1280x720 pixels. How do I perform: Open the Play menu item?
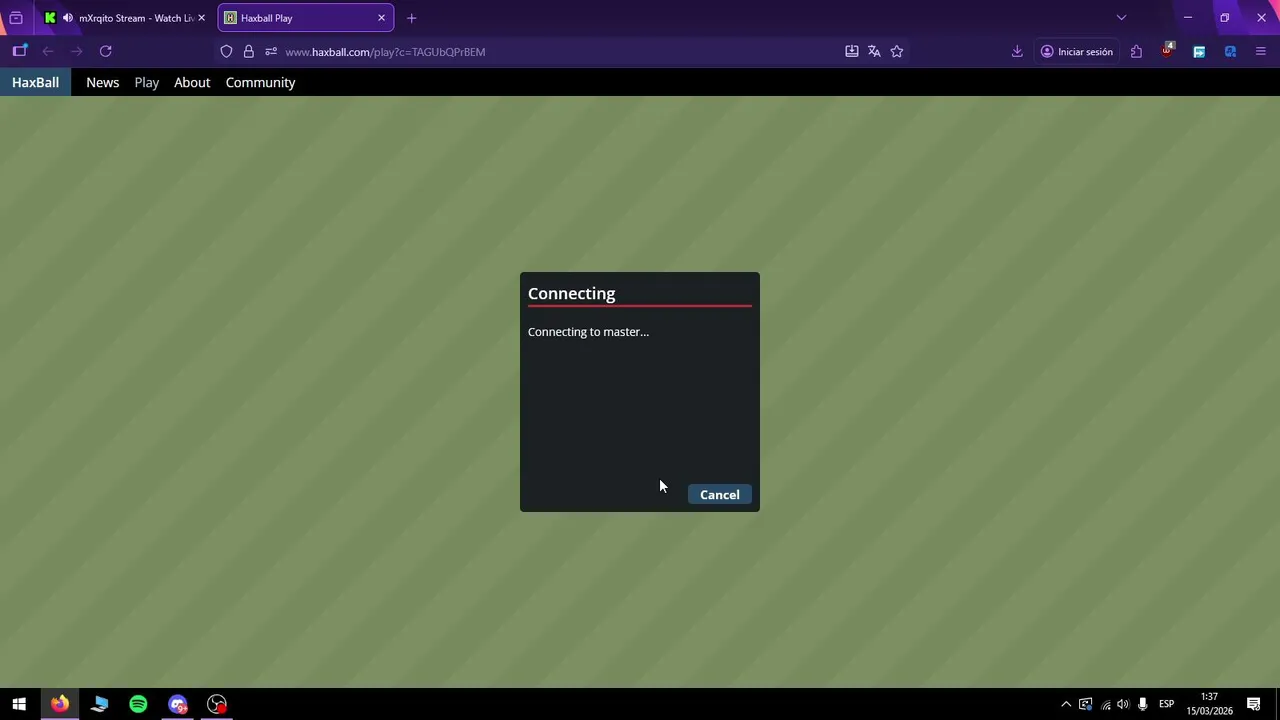[147, 82]
